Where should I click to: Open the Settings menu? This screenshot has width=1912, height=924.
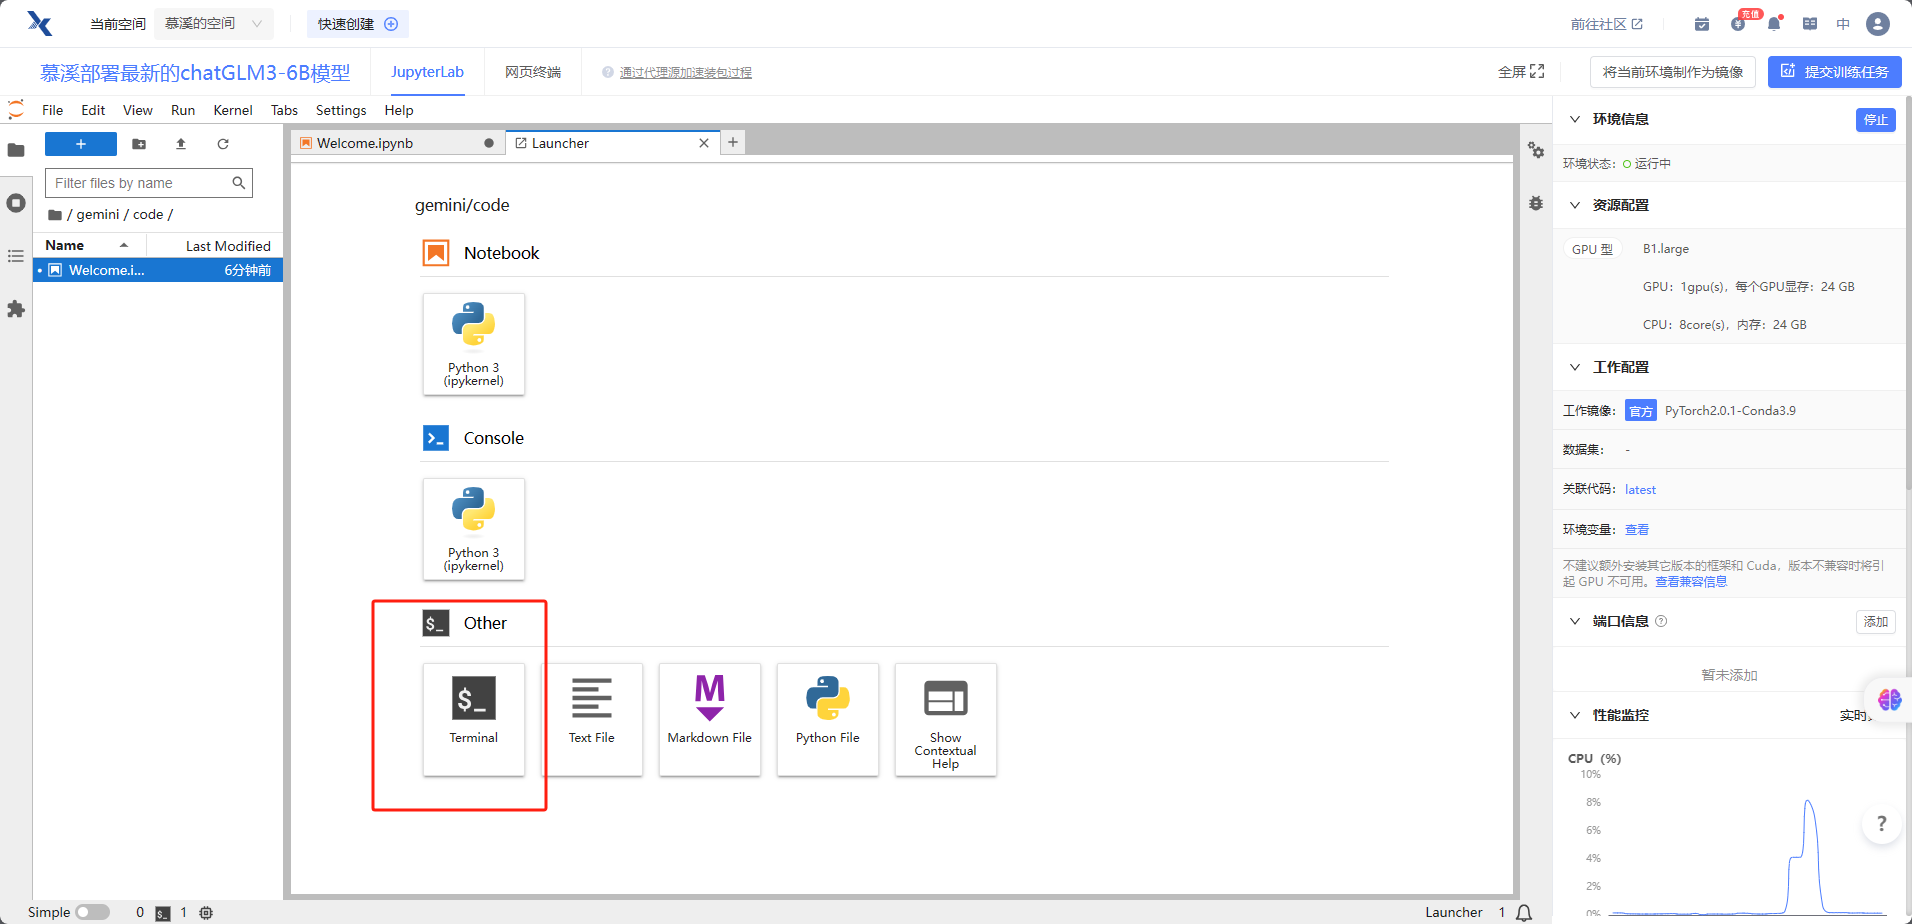[341, 110]
